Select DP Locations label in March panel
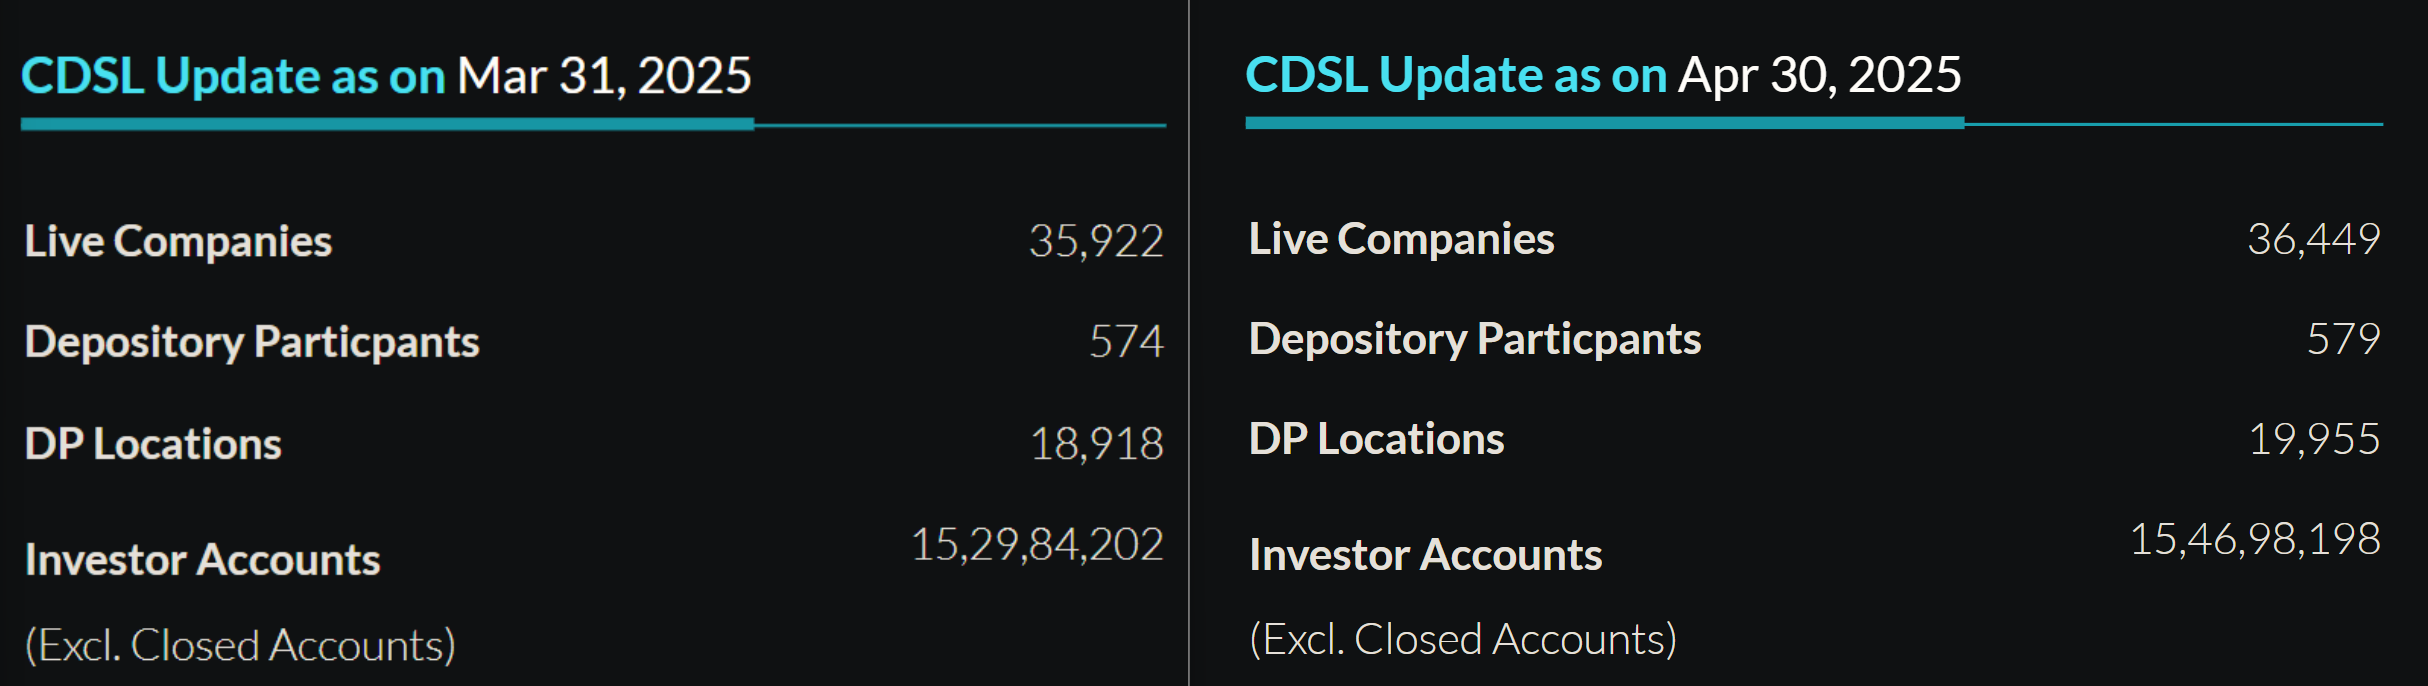This screenshot has height=686, width=2428. pyautogui.click(x=153, y=444)
